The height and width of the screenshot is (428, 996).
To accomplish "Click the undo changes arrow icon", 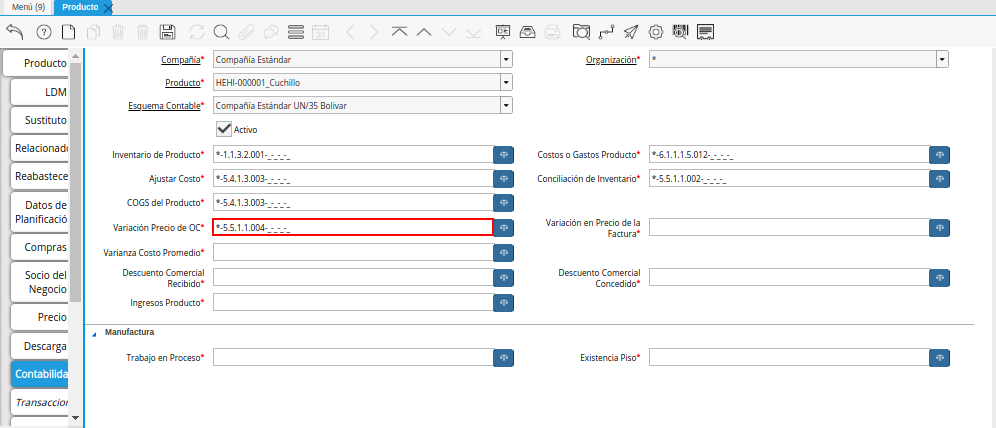I will 15,32.
